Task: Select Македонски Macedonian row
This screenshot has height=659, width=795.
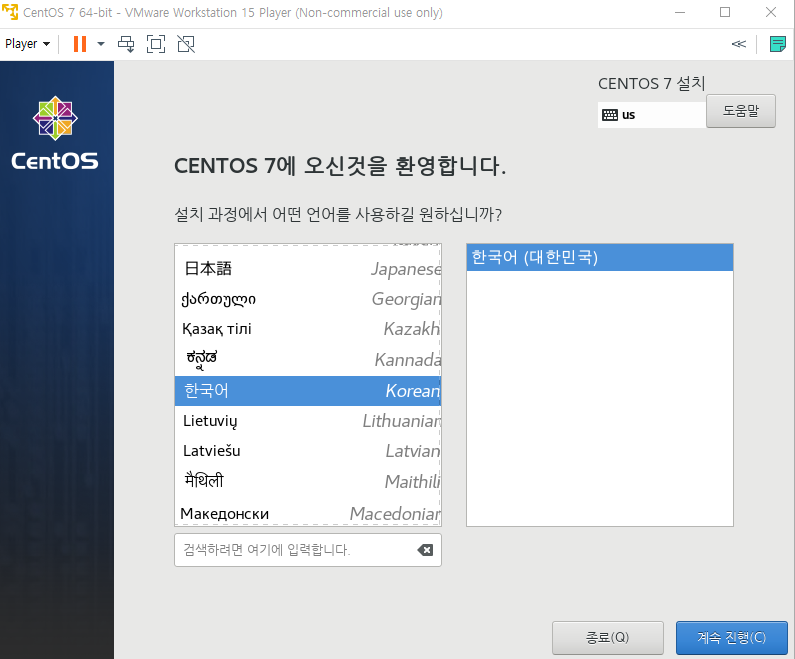Action: click(308, 513)
